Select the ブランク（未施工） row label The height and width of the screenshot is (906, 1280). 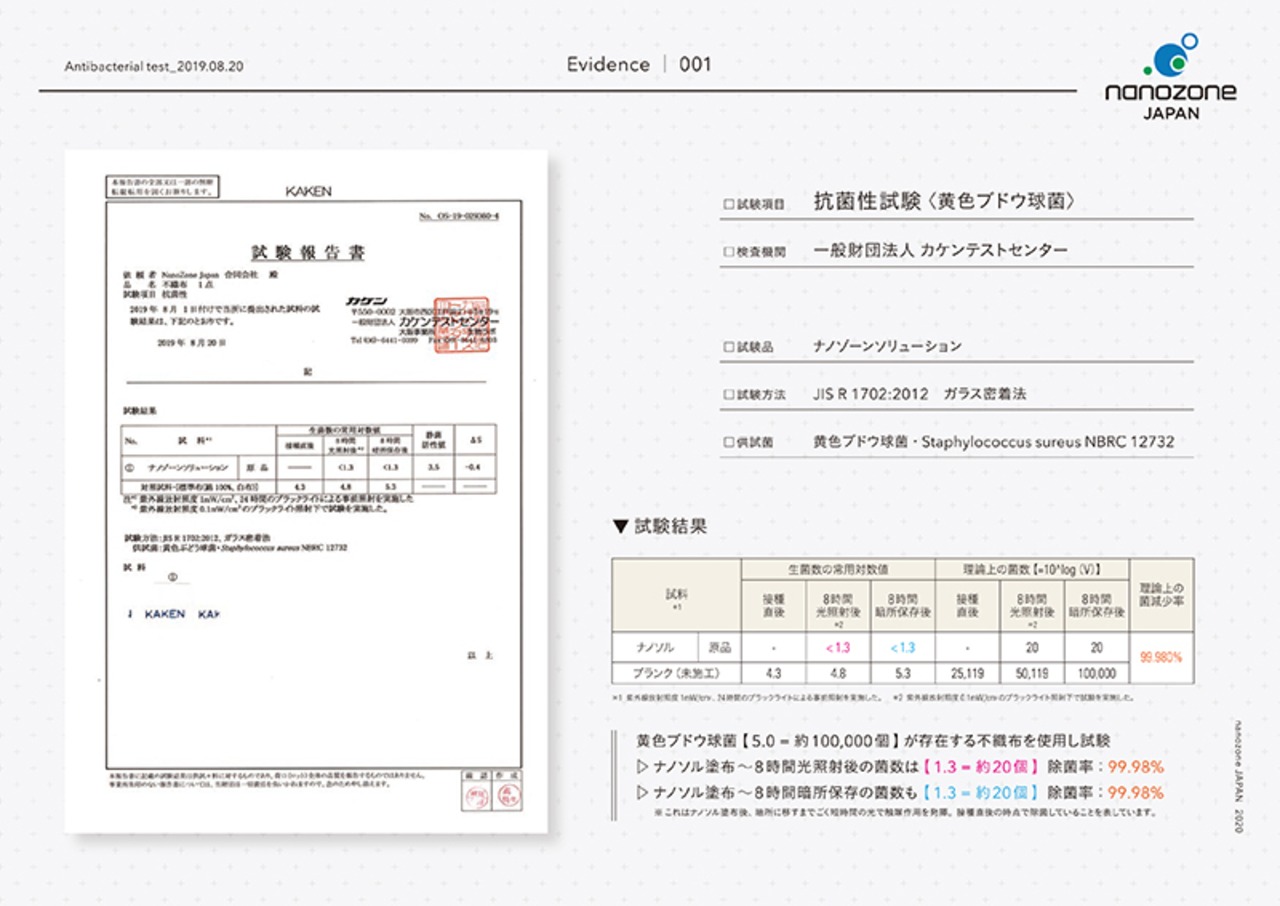(677, 673)
